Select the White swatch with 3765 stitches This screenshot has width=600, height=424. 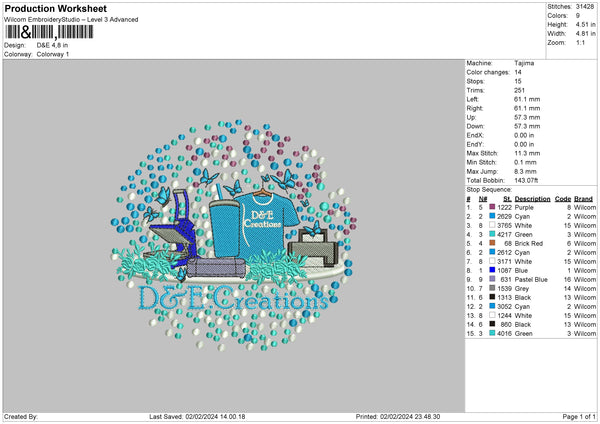click(492, 225)
